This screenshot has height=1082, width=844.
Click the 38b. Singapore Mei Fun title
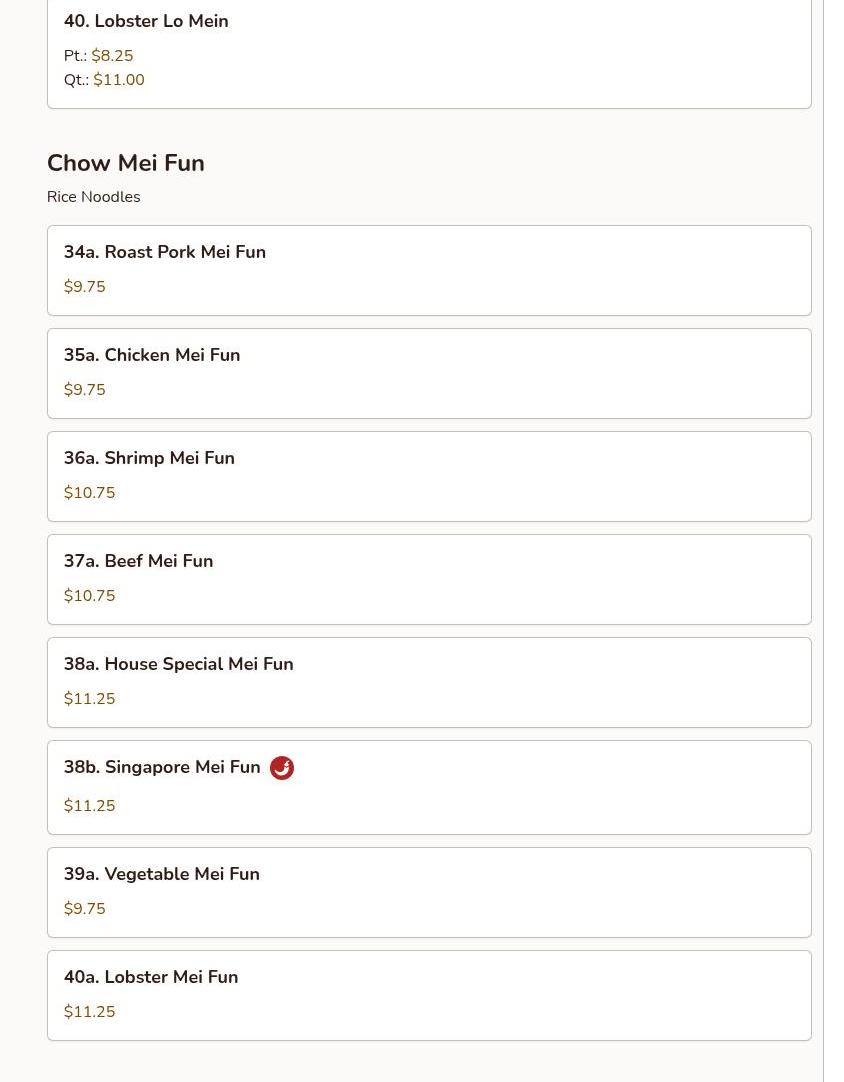tap(162, 767)
